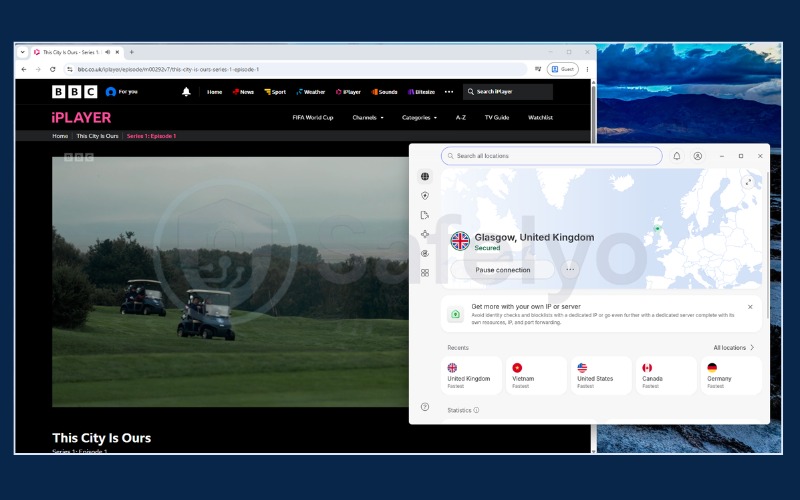Close the This City Is Ours tab
Image resolution: width=800 pixels, height=500 pixels.
click(117, 52)
